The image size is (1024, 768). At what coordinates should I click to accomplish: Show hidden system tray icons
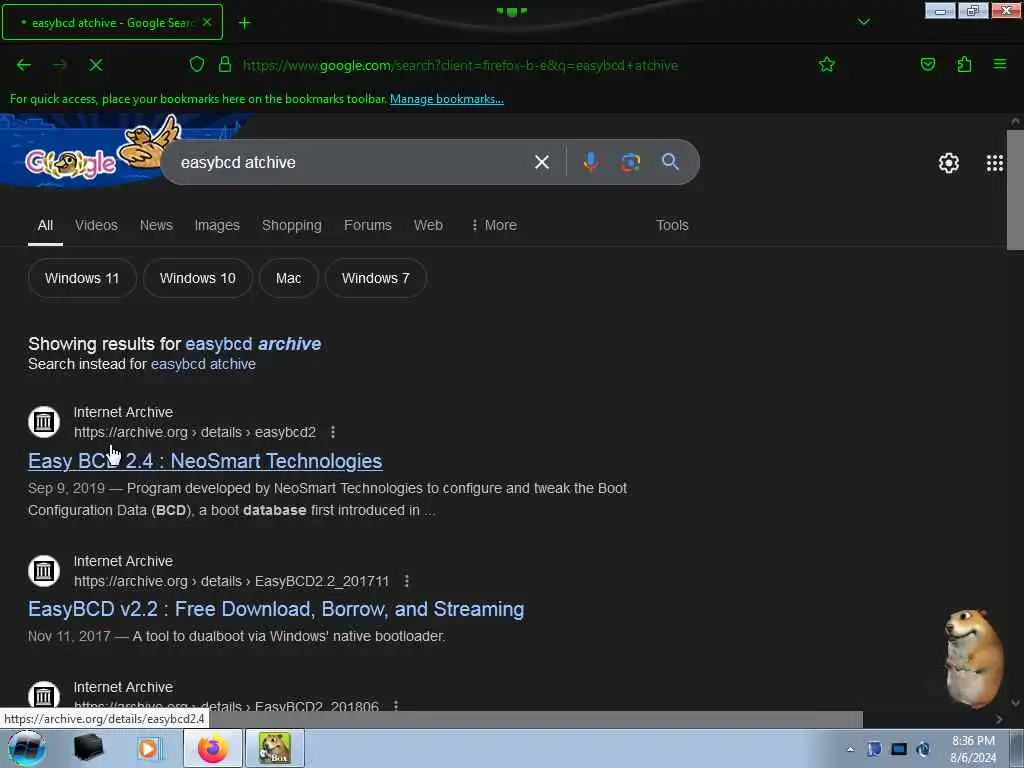coord(850,749)
